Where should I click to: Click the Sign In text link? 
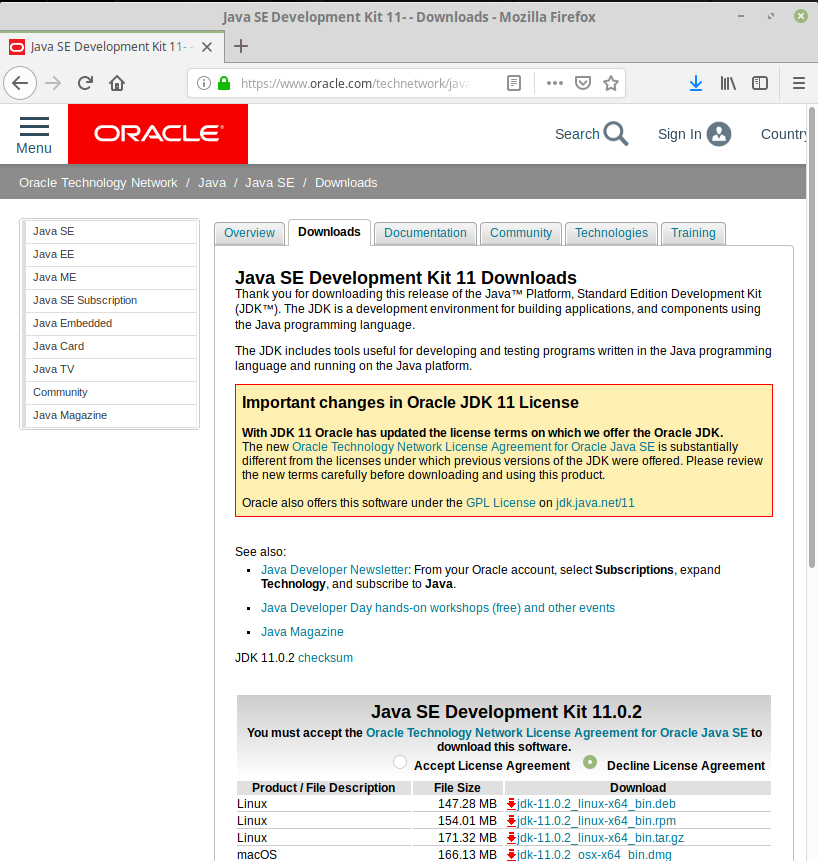[x=680, y=134]
